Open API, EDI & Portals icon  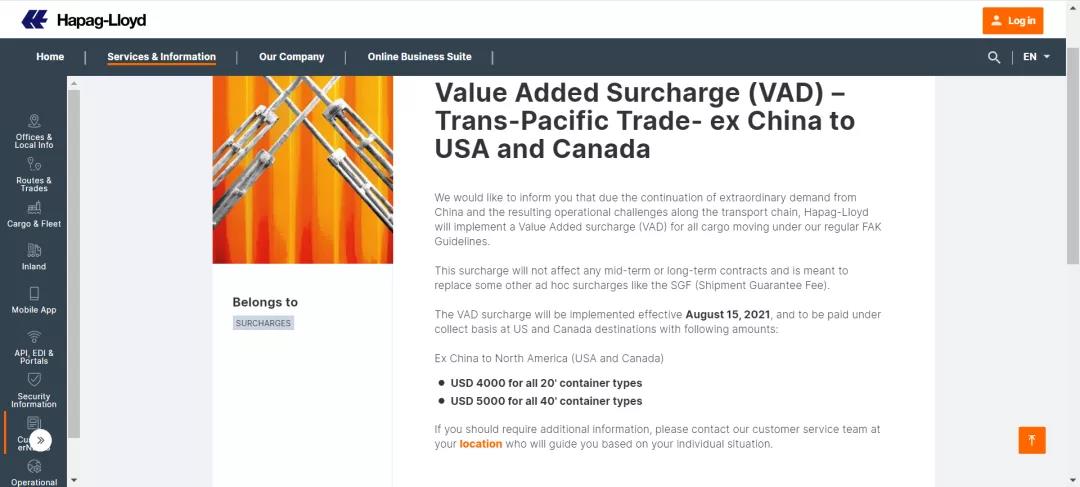click(x=34, y=338)
